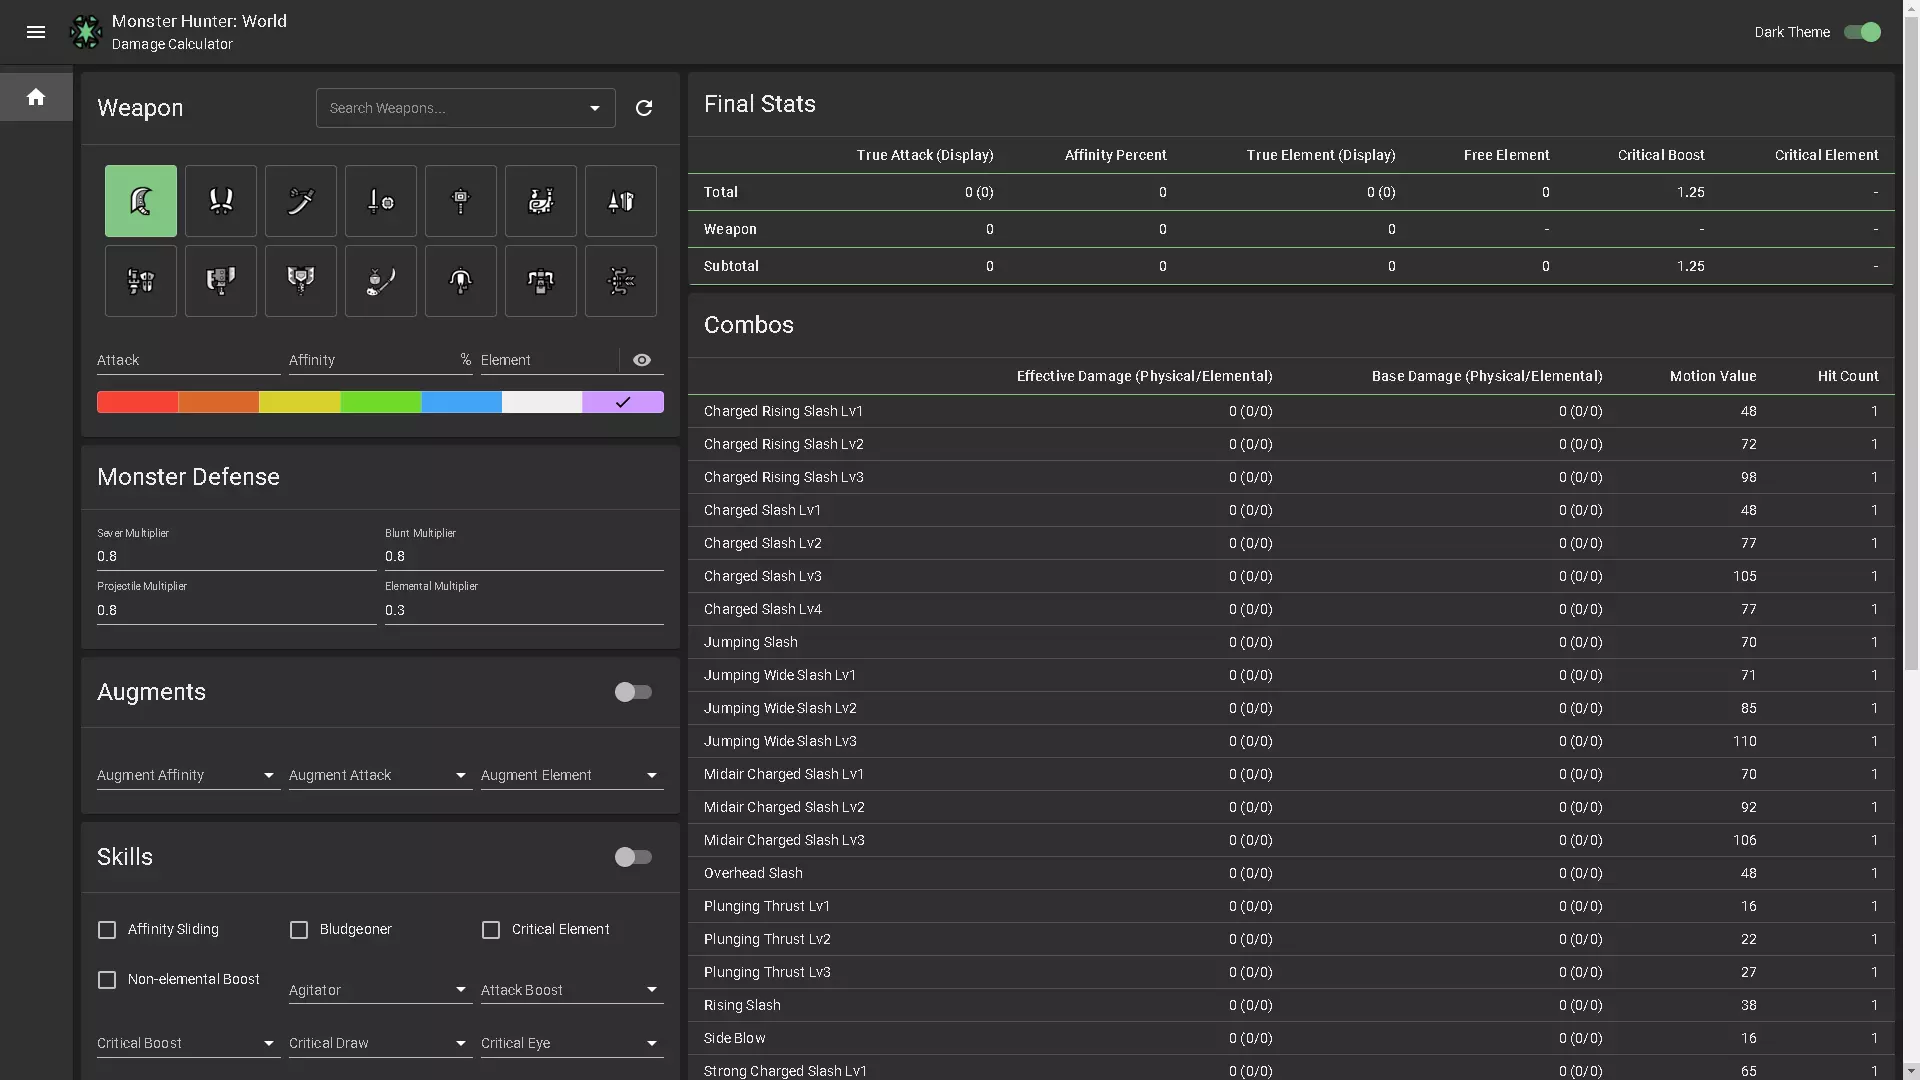Choose the Hammer weapon type
Image resolution: width=1920 pixels, height=1080 pixels.
click(460, 201)
